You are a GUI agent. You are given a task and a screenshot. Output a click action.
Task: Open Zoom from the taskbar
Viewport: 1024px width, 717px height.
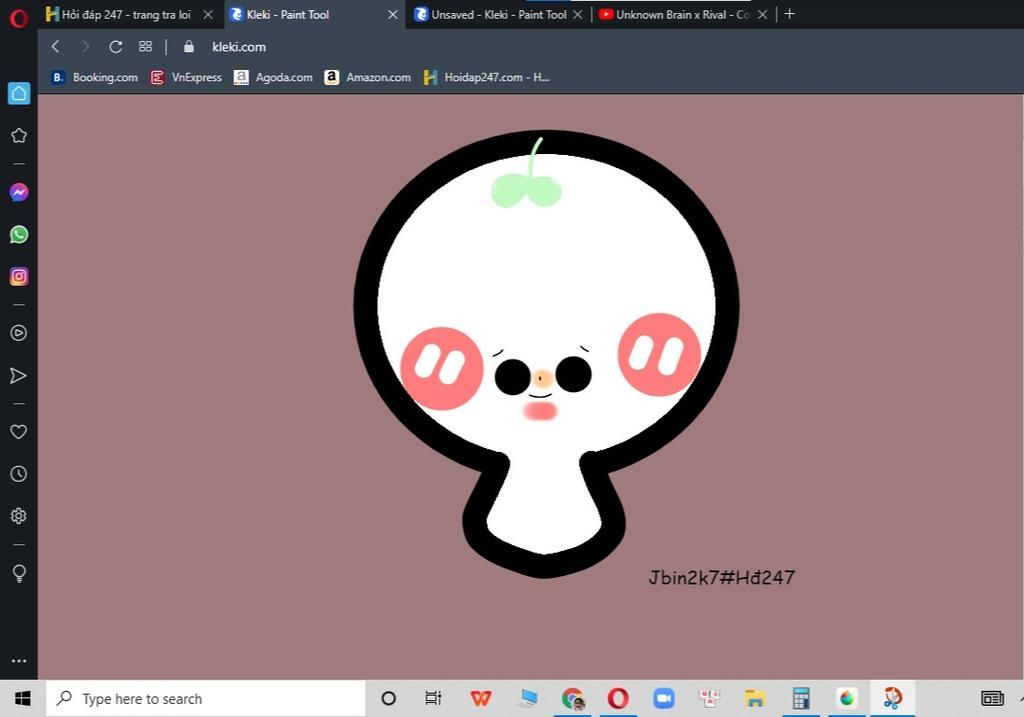pos(664,699)
